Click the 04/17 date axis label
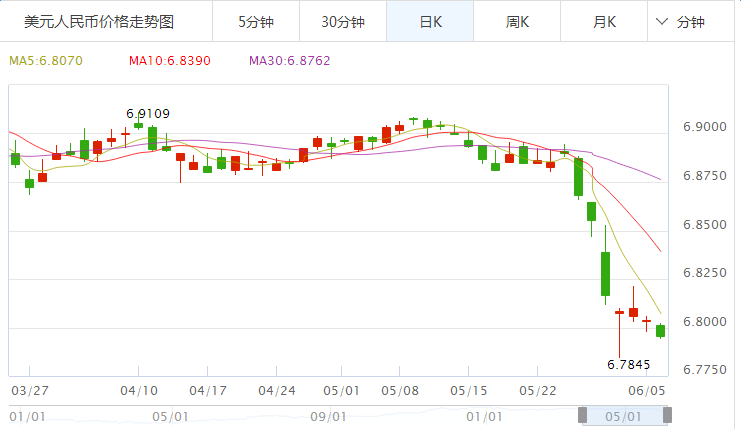The image size is (741, 429). 208,391
